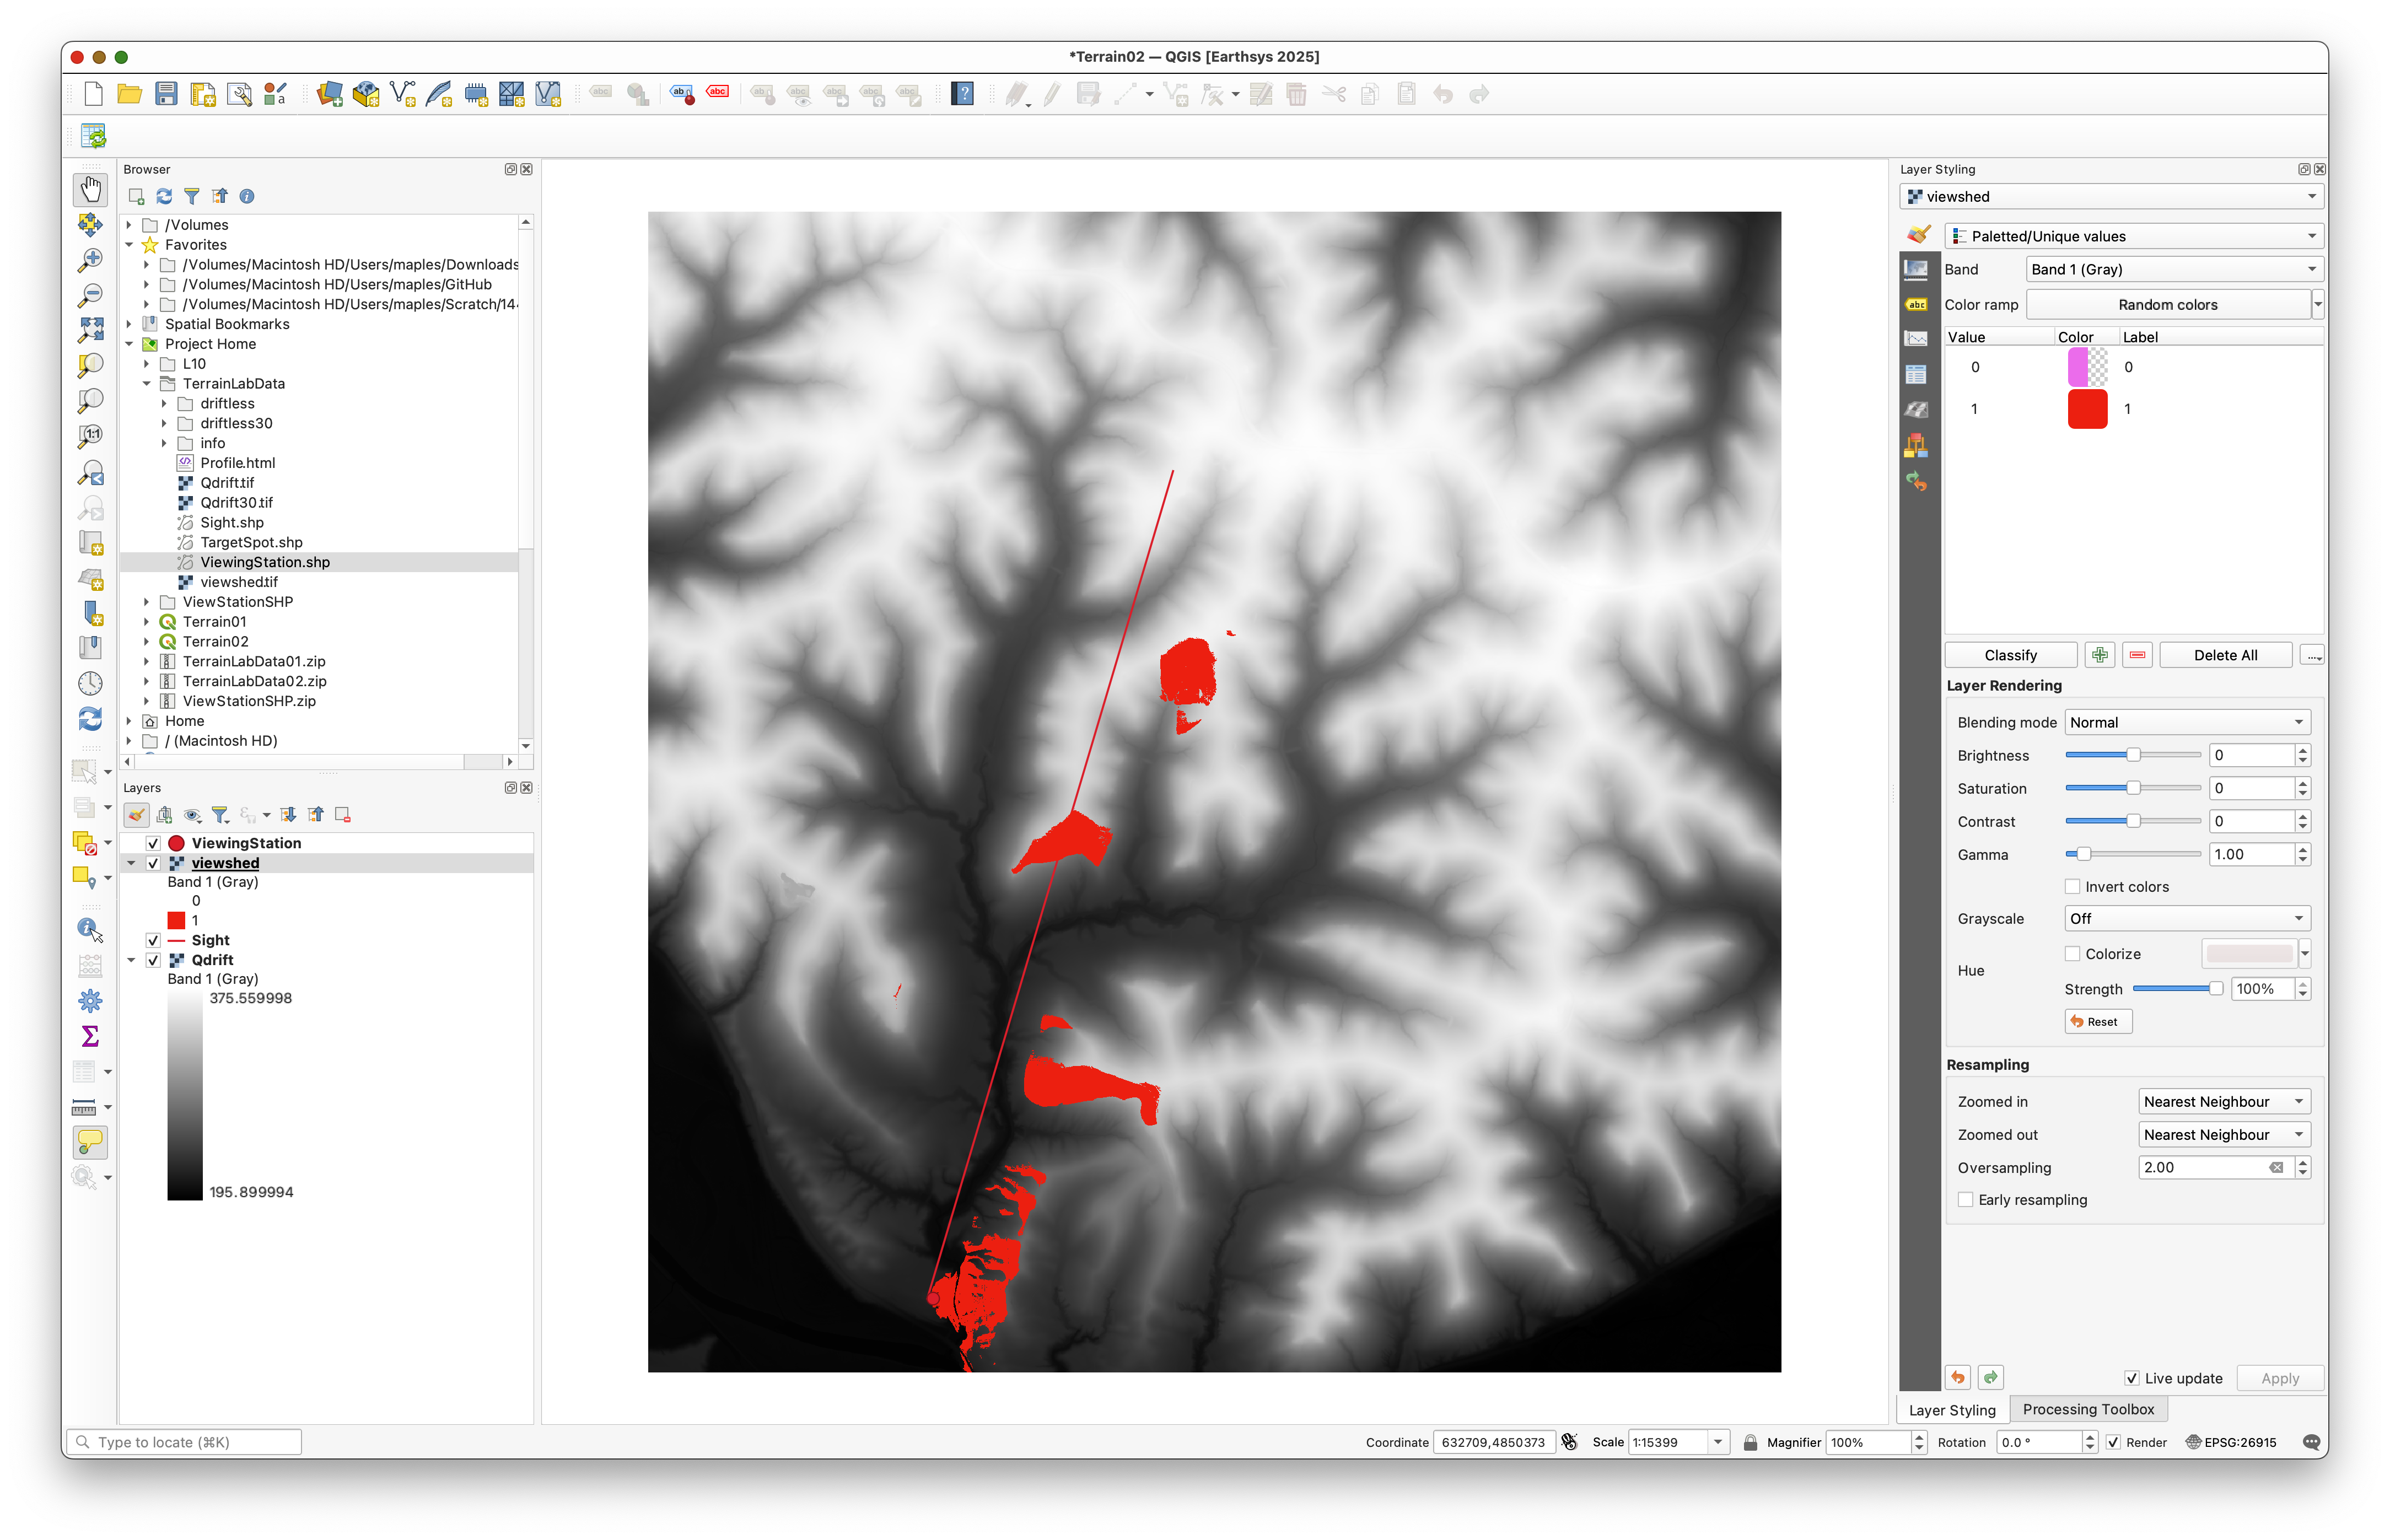Open the Identify Features tool
2390x1540 pixels.
(x=90, y=929)
